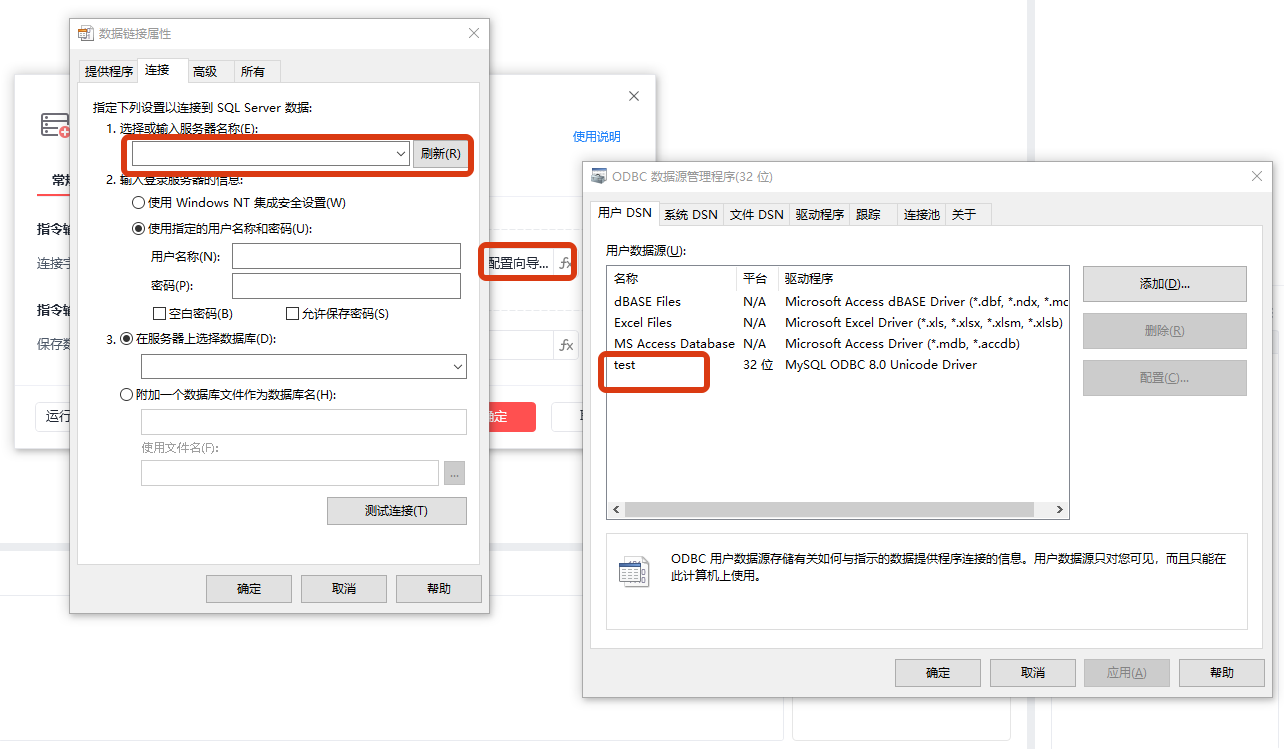Image resolution: width=1284 pixels, height=749 pixels.
Task: Enable the 空白密码 checkbox
Action: point(159,314)
